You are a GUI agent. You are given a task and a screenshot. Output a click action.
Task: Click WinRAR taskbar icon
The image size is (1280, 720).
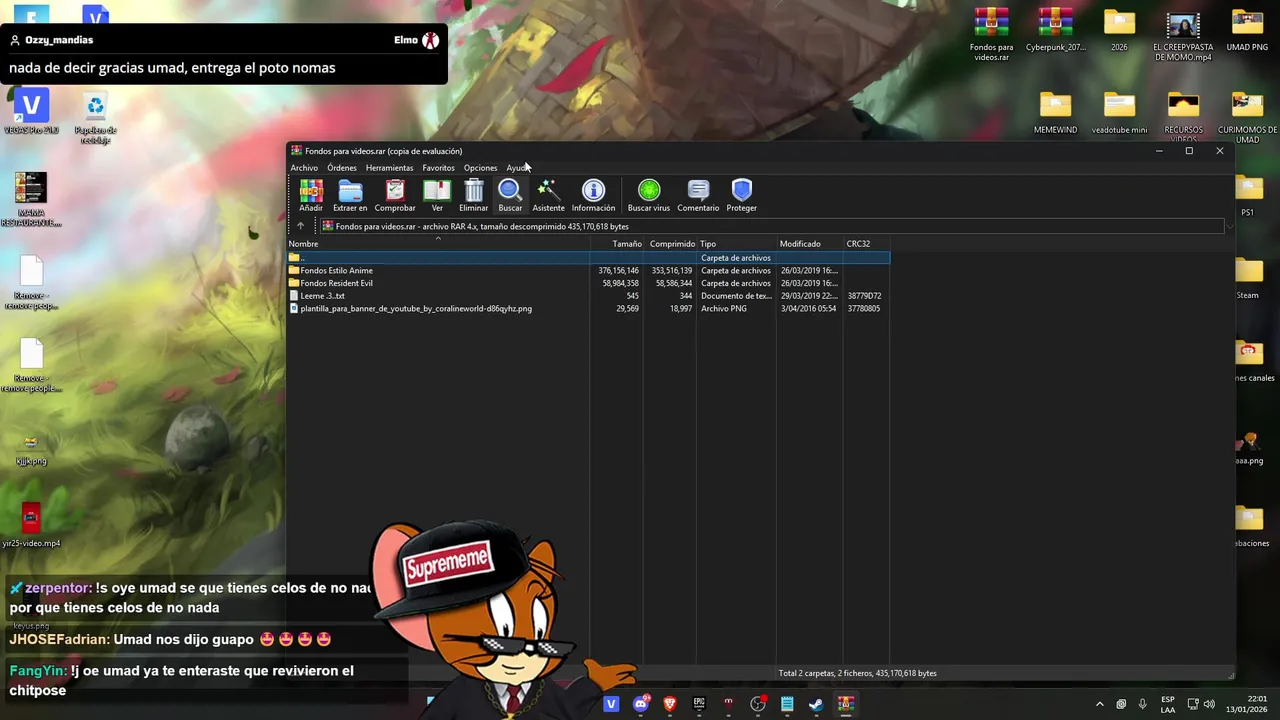846,704
